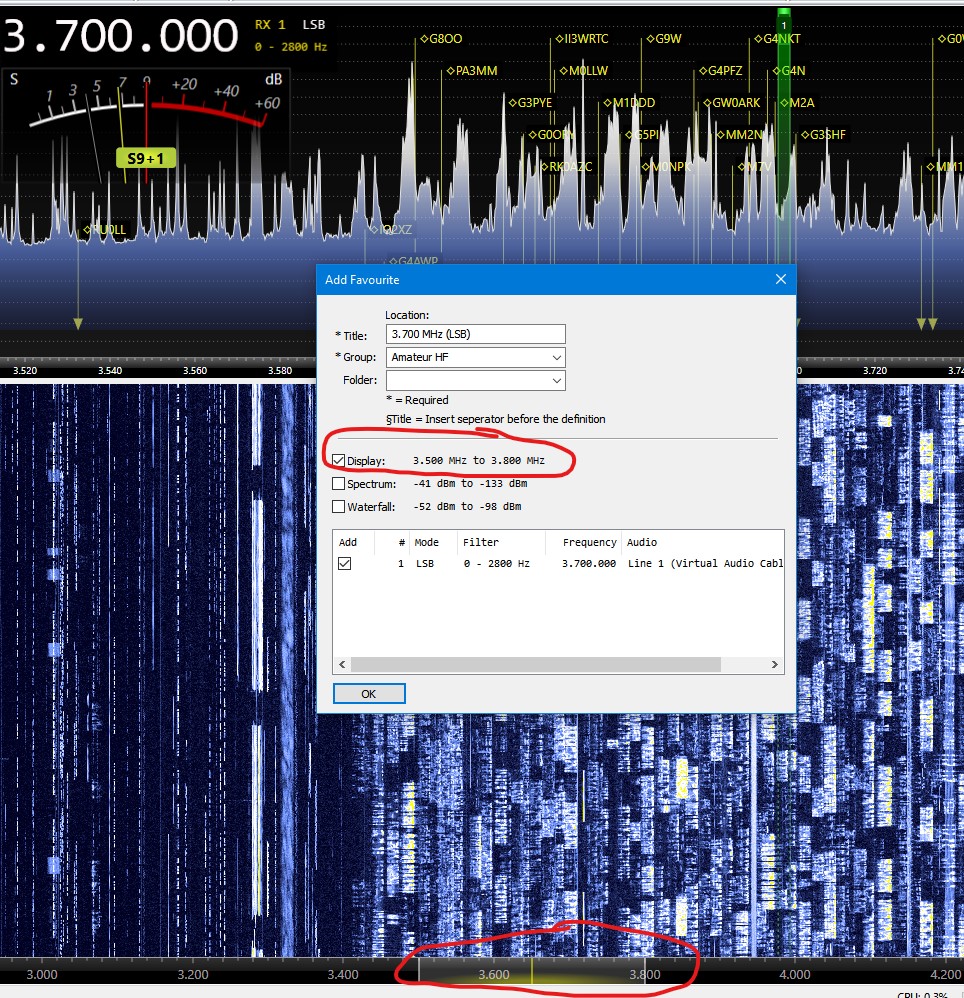Viewport: 964px width, 998px height.
Task: Uncheck the Display range checkbox
Action: [x=339, y=461]
